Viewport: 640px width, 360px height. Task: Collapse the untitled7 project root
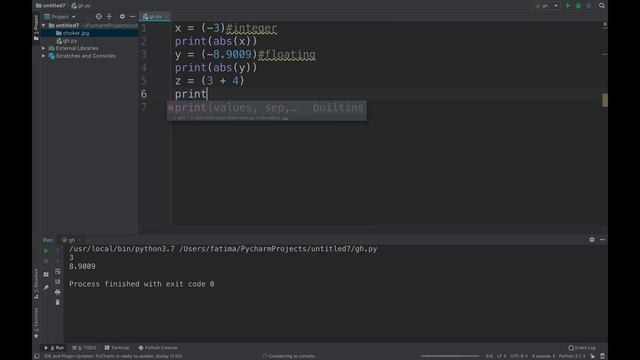click(x=44, y=25)
